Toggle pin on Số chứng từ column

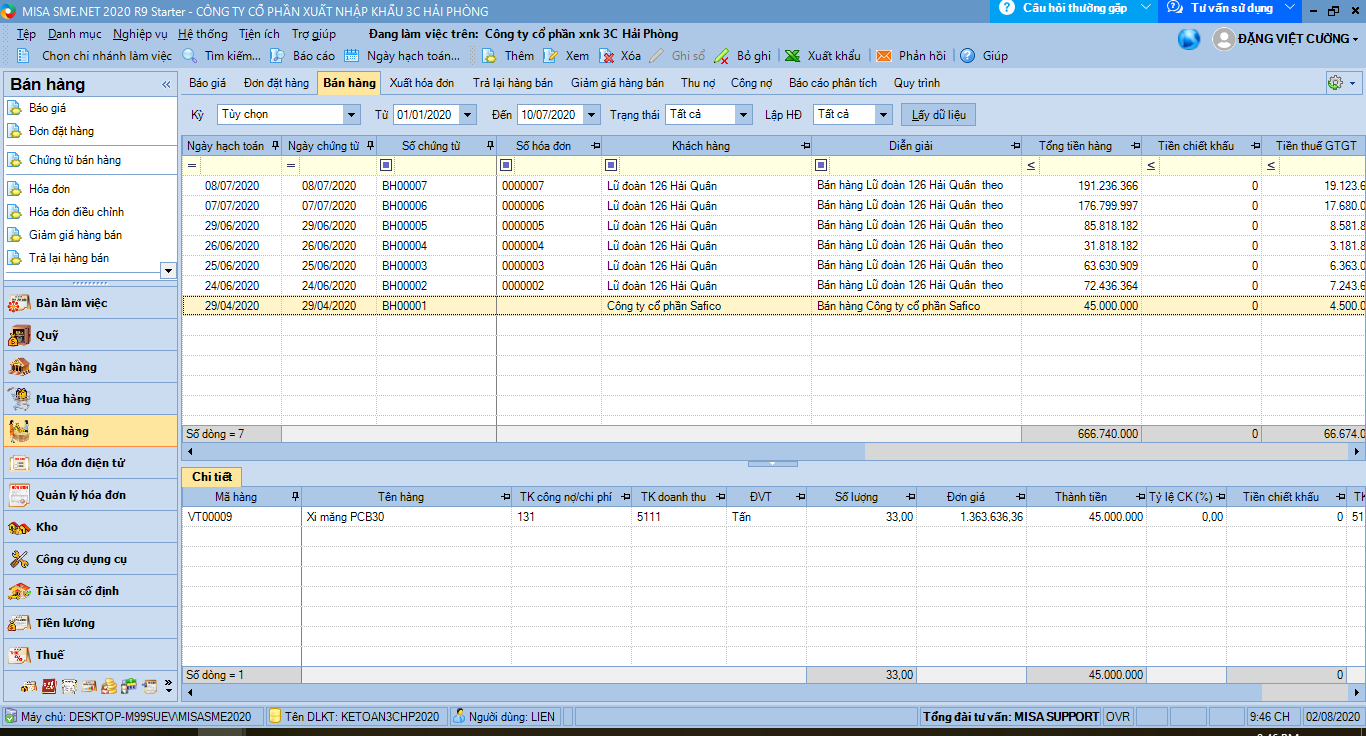(489, 146)
